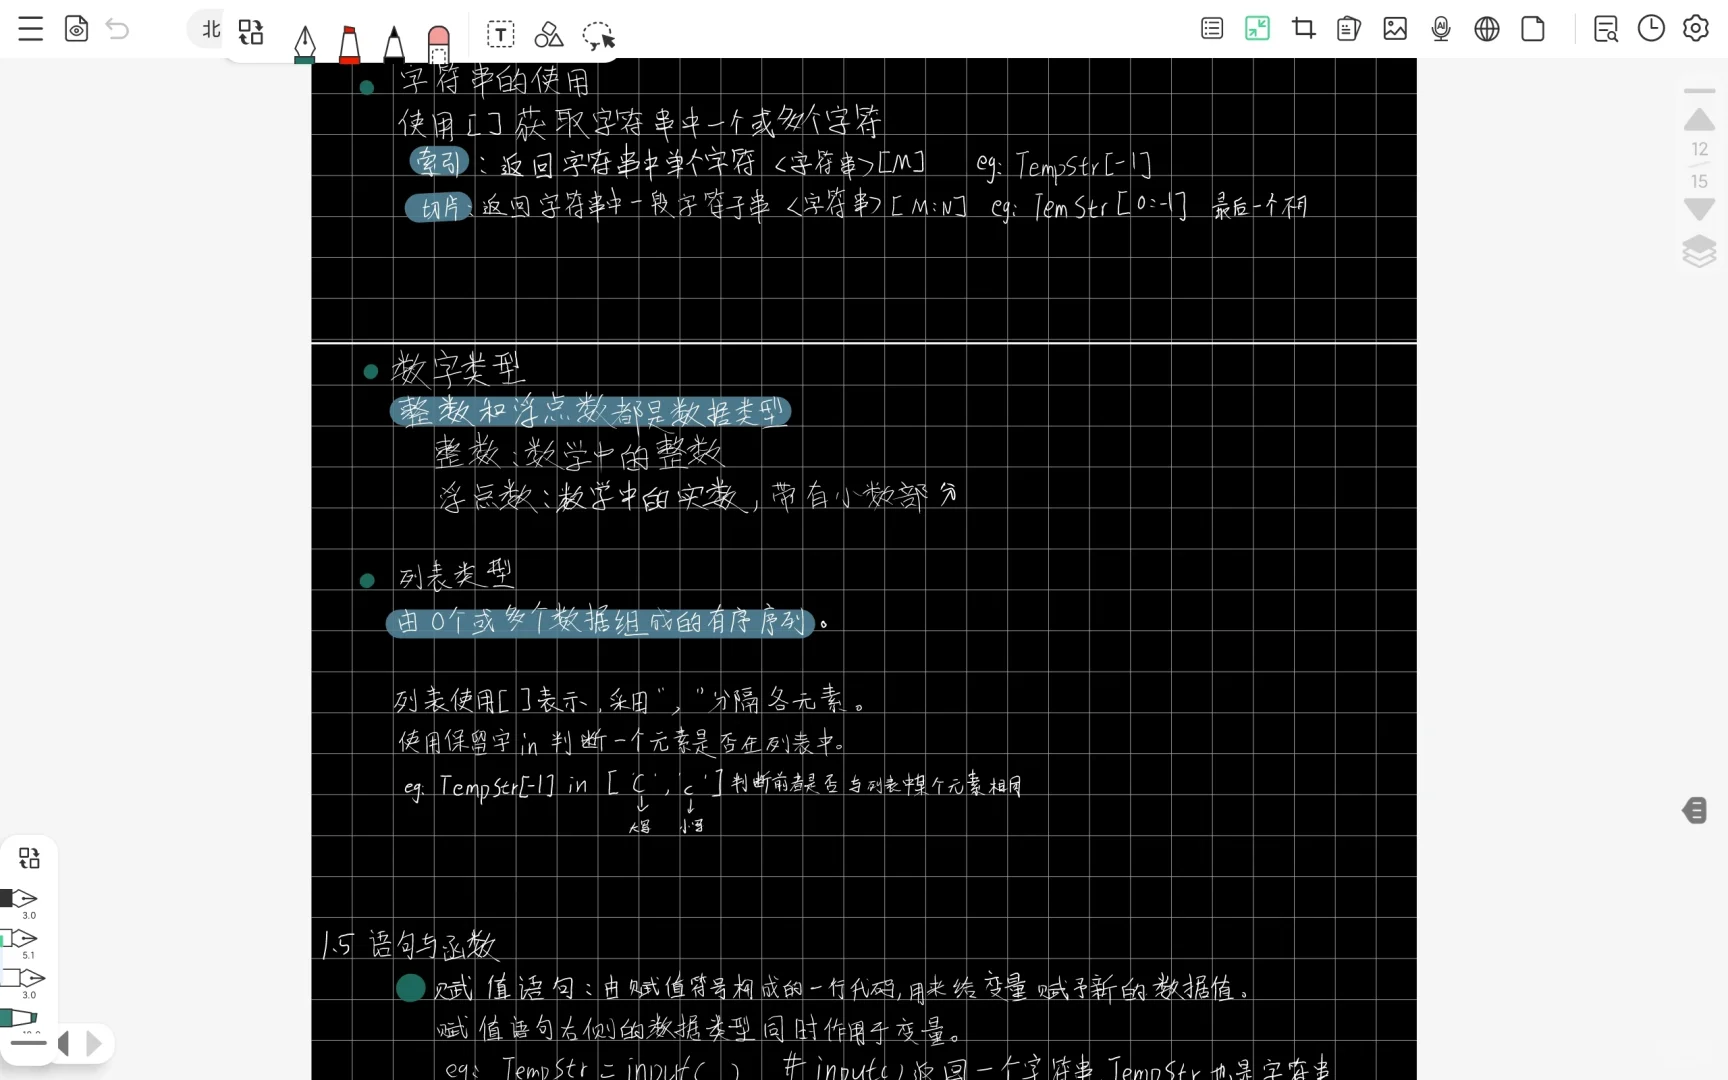The width and height of the screenshot is (1728, 1080).
Task: Open the crop tool
Action: pos(1303,29)
